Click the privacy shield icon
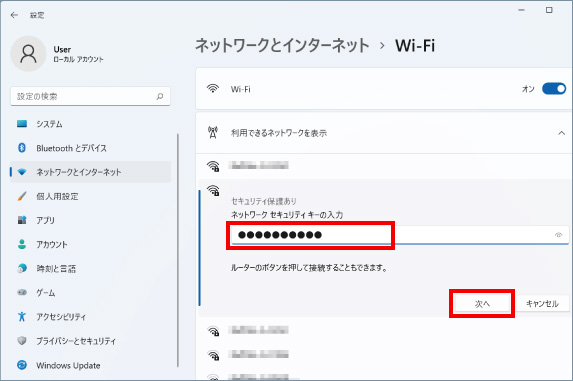 [x=22, y=341]
